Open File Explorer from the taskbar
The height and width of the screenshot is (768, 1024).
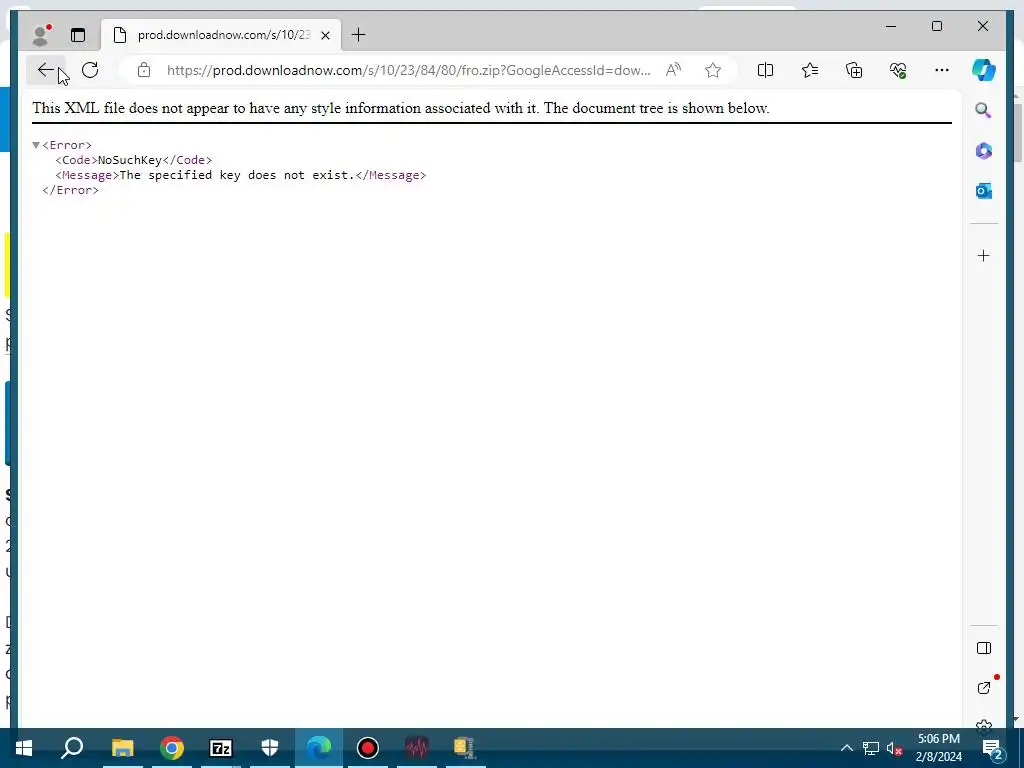122,748
